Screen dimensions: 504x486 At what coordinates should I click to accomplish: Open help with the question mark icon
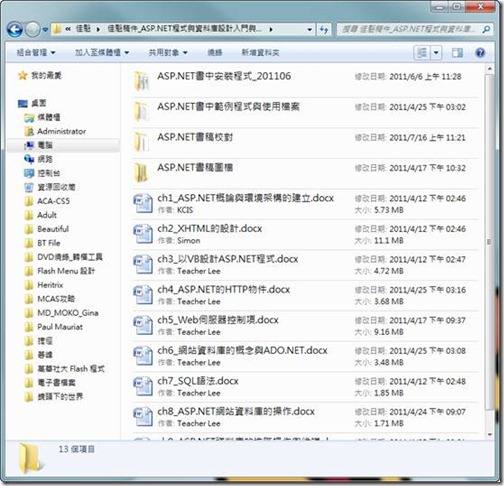point(480,53)
